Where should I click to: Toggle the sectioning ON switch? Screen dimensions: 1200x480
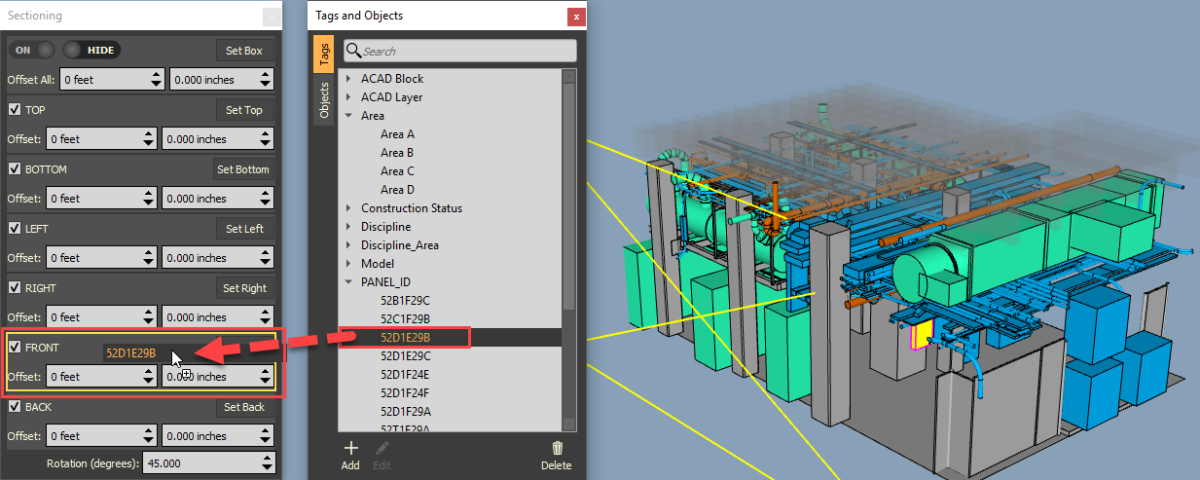pos(33,50)
